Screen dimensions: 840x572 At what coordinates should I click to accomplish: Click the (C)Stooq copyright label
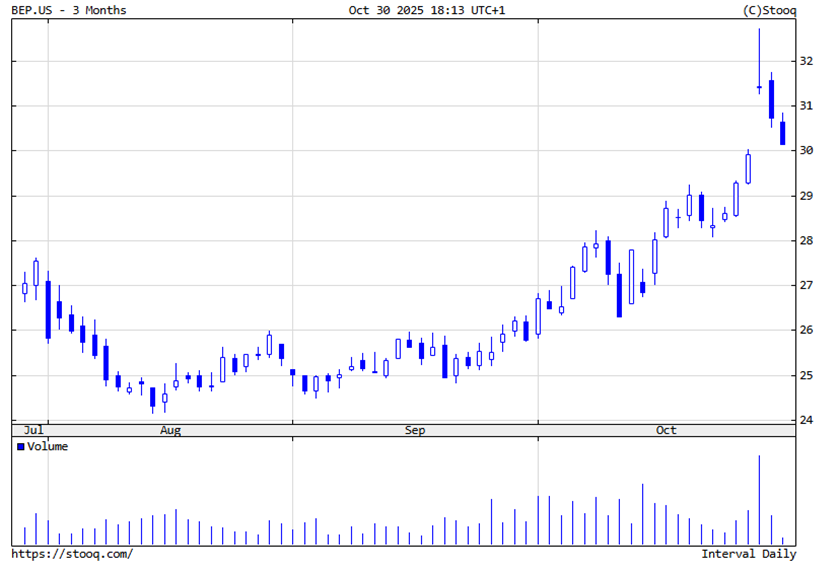[x=764, y=10]
